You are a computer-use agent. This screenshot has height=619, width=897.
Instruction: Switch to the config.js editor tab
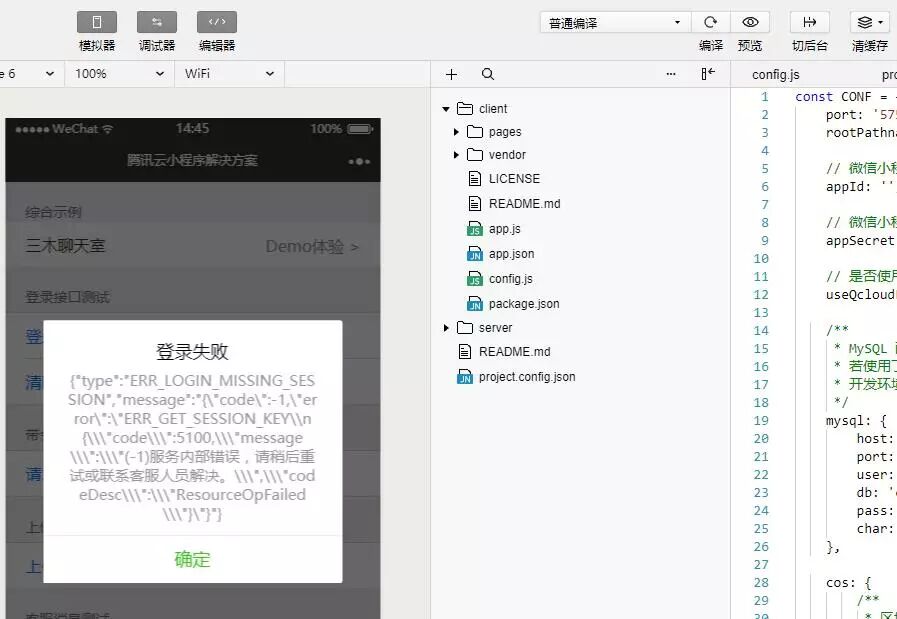775,75
